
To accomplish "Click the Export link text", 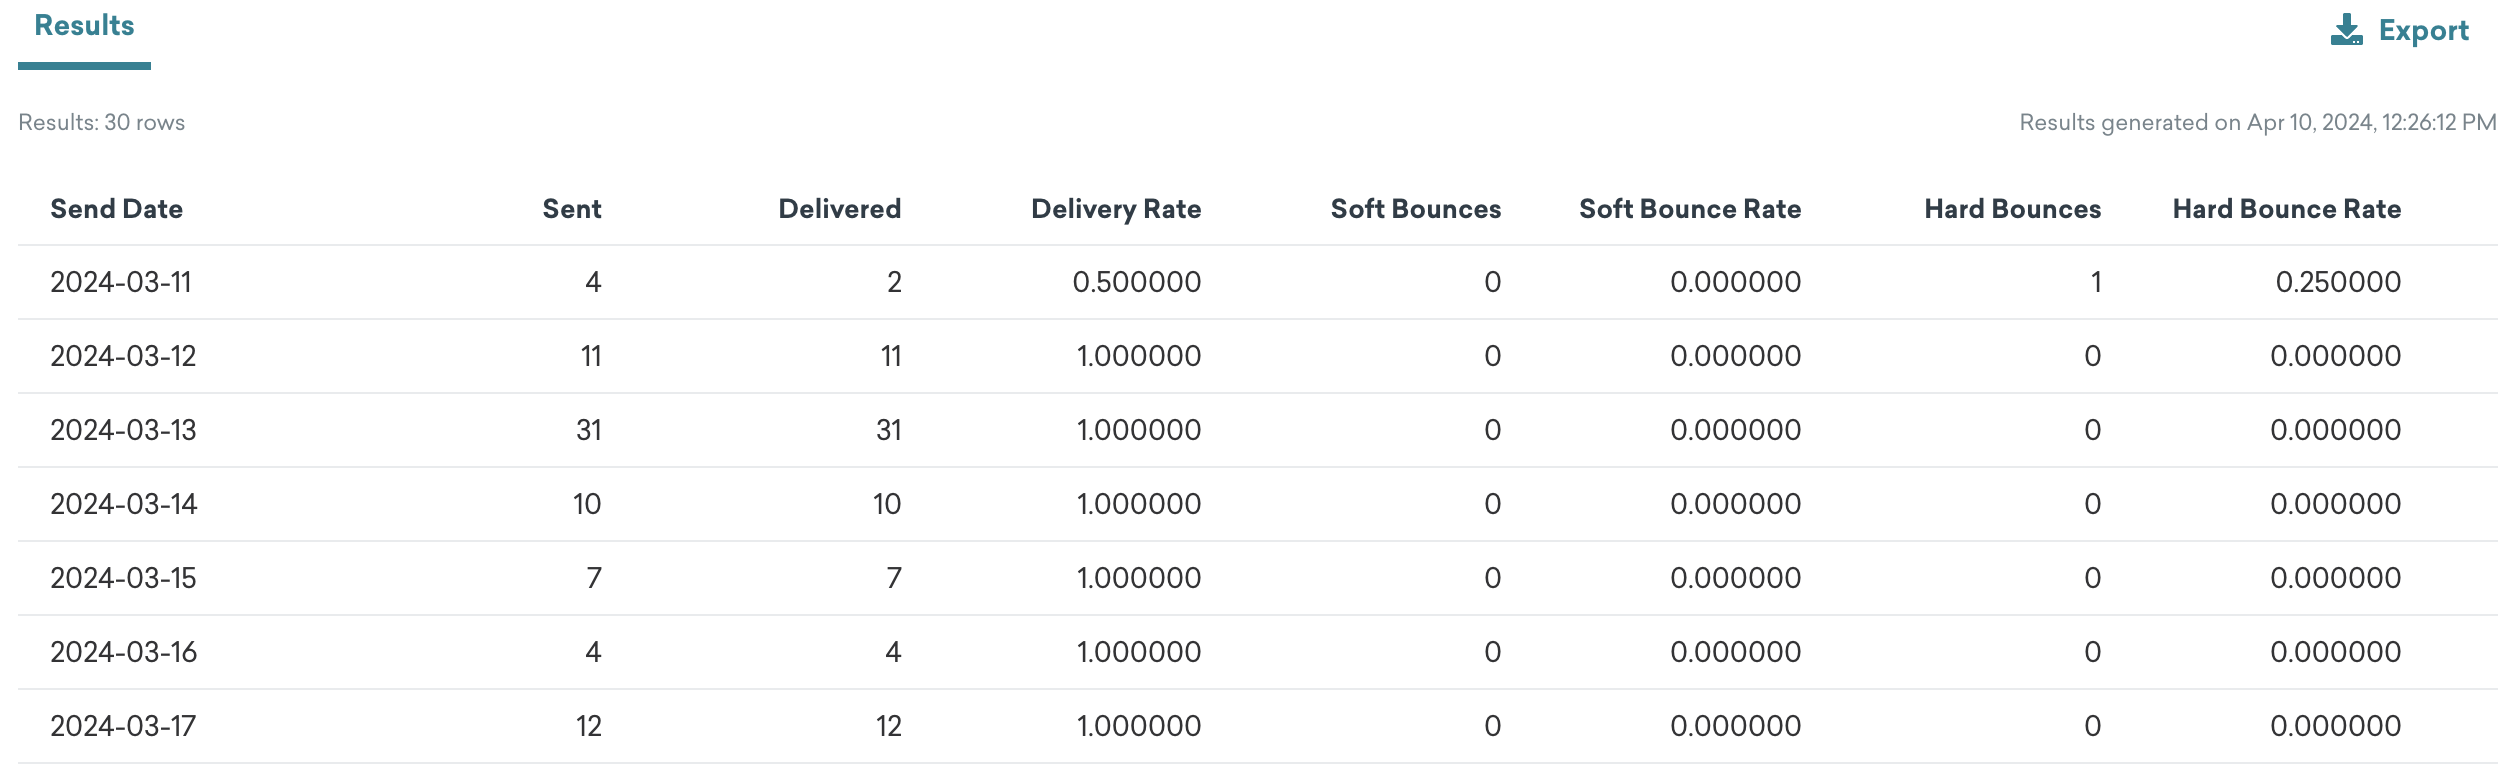I will point(2423,30).
